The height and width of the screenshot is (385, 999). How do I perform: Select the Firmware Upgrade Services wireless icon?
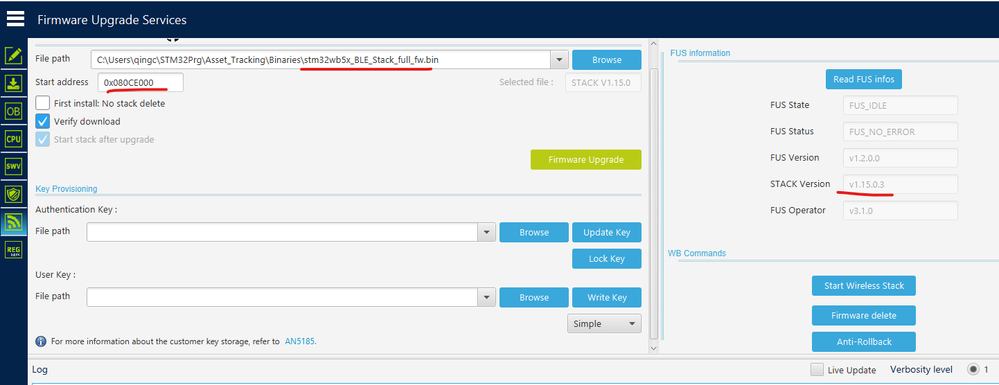[x=13, y=221]
